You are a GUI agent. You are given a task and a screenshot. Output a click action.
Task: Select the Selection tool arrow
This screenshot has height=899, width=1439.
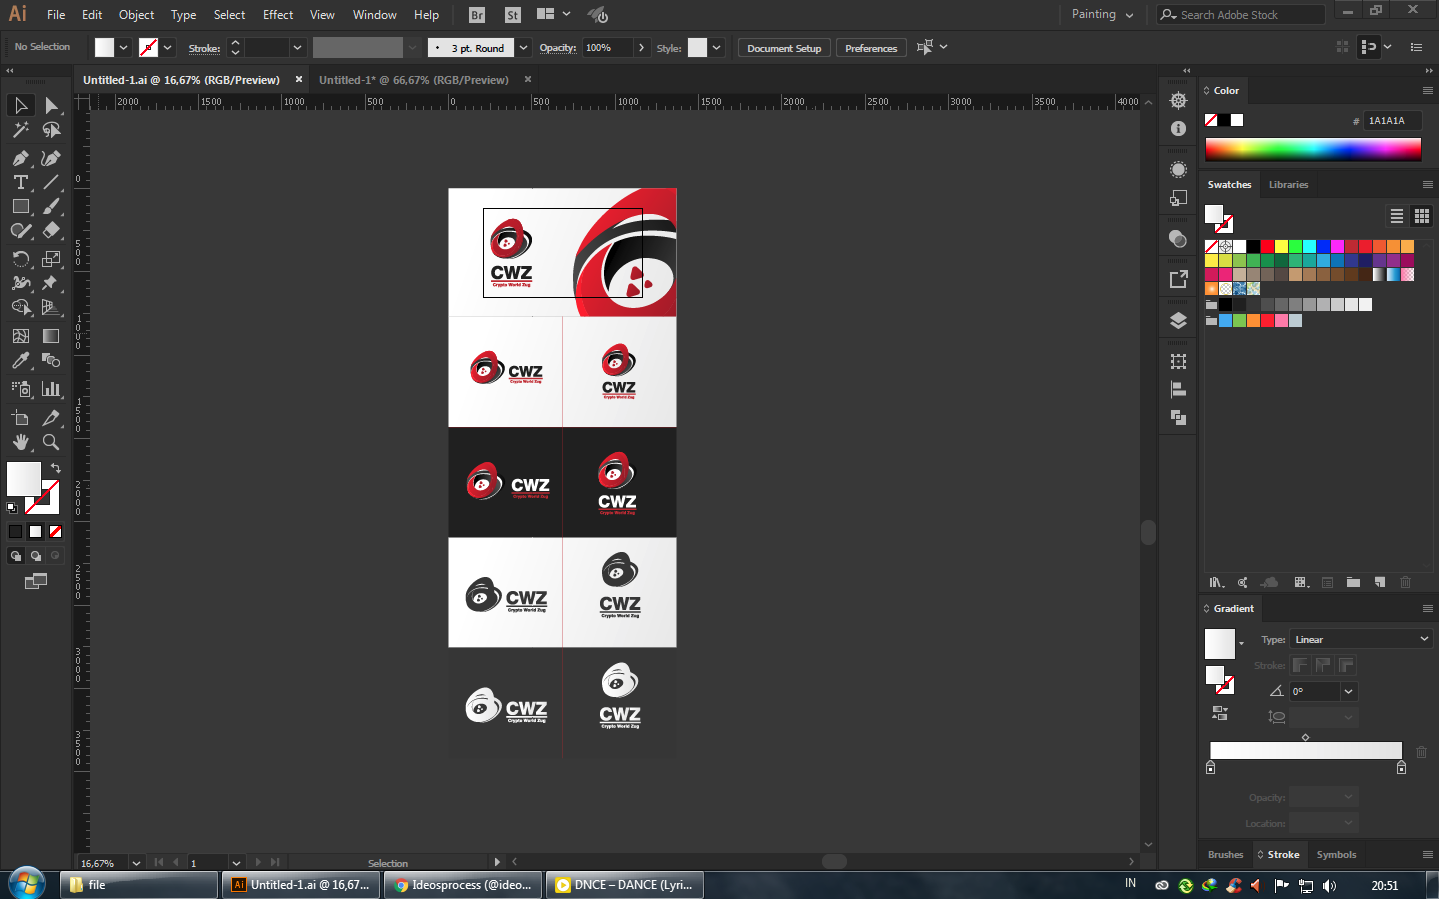(x=20, y=105)
